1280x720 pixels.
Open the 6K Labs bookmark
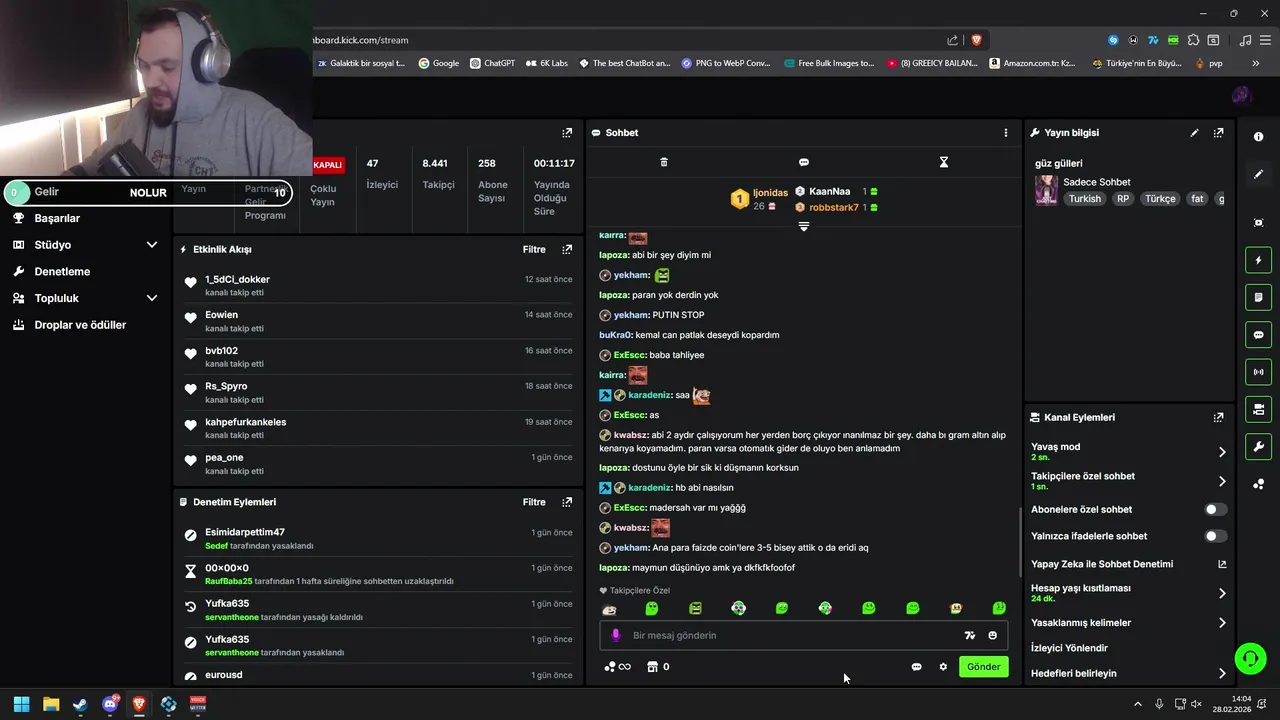click(546, 63)
